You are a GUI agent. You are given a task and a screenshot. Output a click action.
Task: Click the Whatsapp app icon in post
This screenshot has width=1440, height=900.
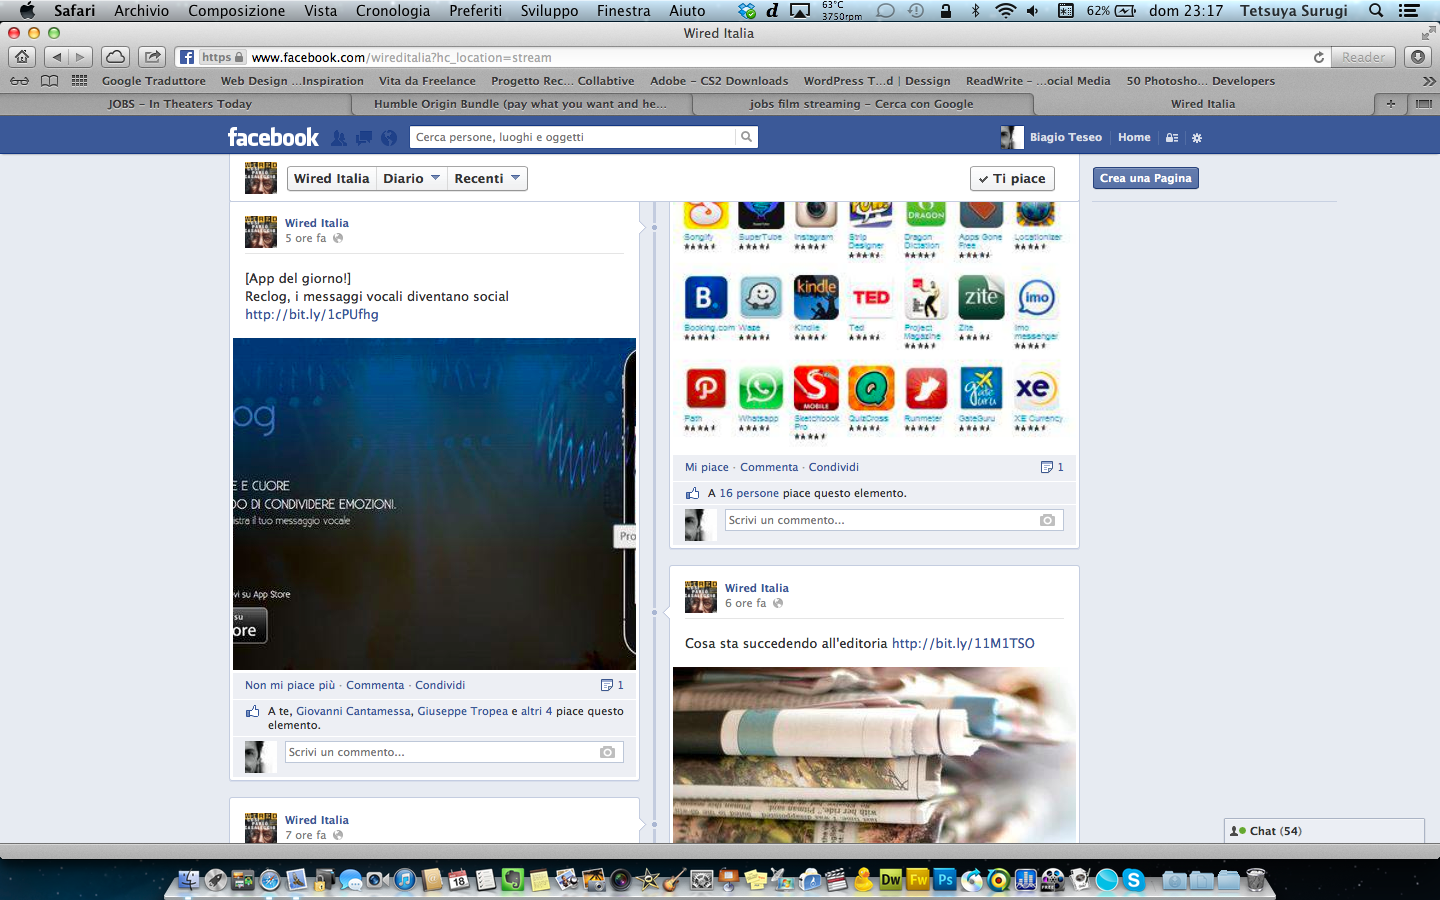761,388
